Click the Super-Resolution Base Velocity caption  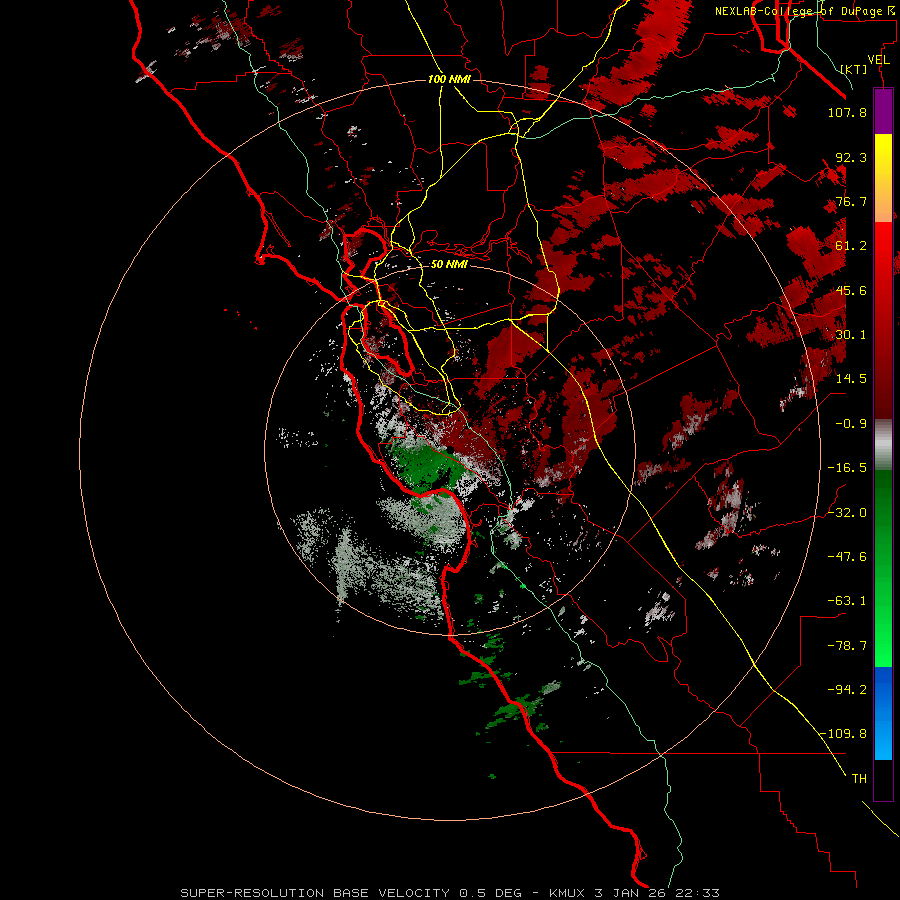coord(449,893)
